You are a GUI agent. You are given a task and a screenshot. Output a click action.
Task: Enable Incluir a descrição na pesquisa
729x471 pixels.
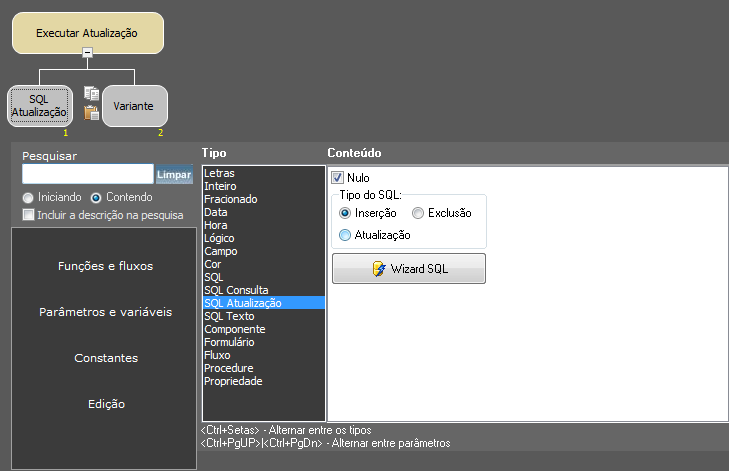[x=28, y=215]
